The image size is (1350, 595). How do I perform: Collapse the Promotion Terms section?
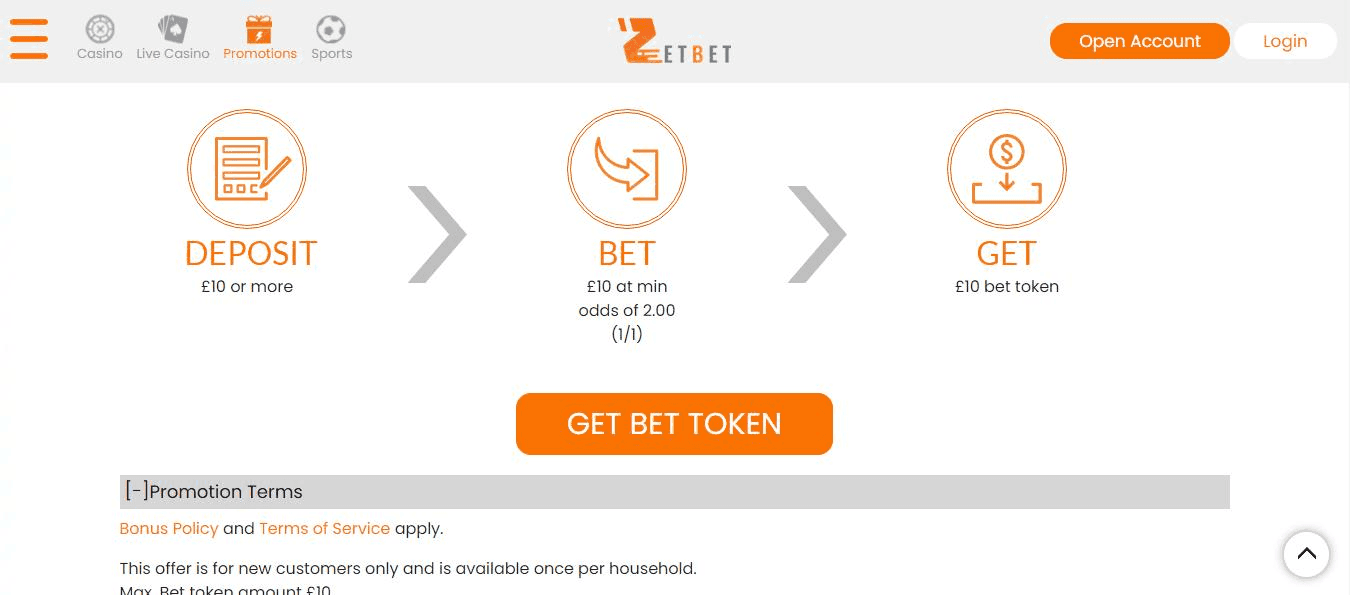(137, 492)
